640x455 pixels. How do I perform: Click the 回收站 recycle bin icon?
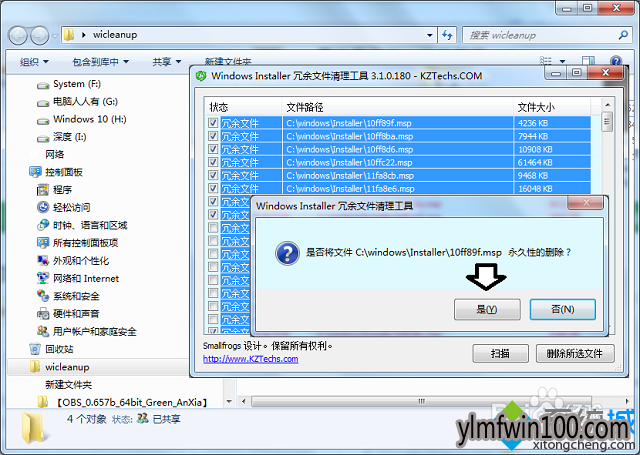coord(35,349)
